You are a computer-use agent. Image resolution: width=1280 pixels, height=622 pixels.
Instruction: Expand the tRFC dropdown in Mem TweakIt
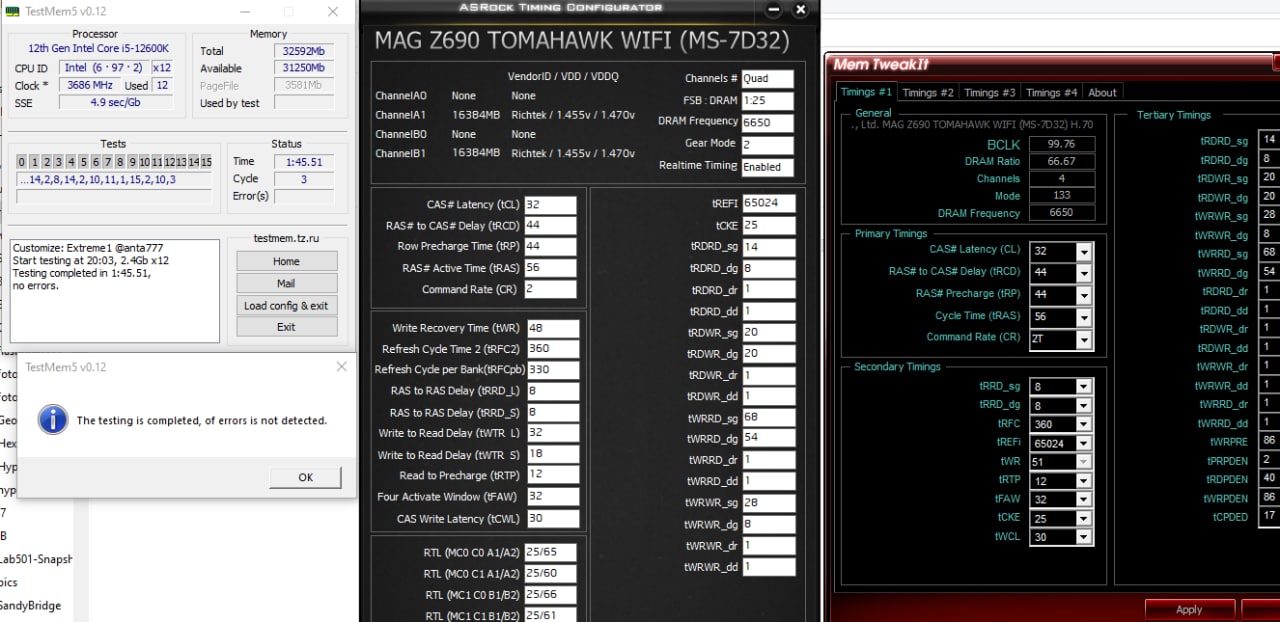(x=1084, y=425)
